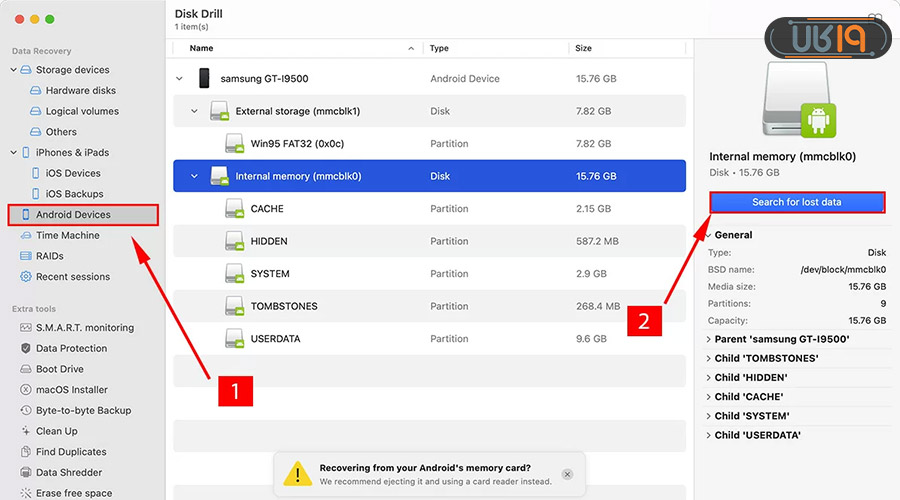Click the Search for lost data button

tap(797, 202)
